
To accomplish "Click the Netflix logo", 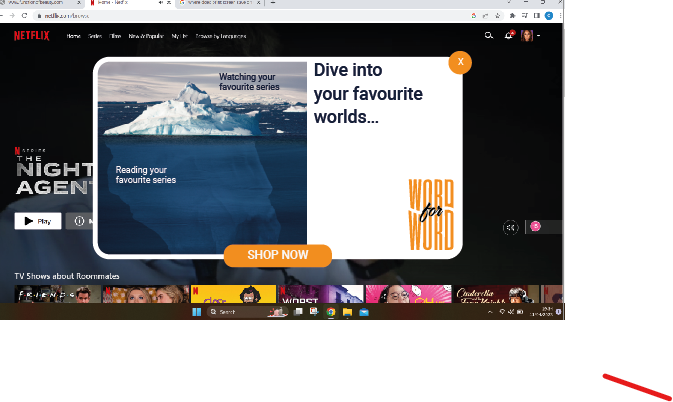I will (32, 36).
